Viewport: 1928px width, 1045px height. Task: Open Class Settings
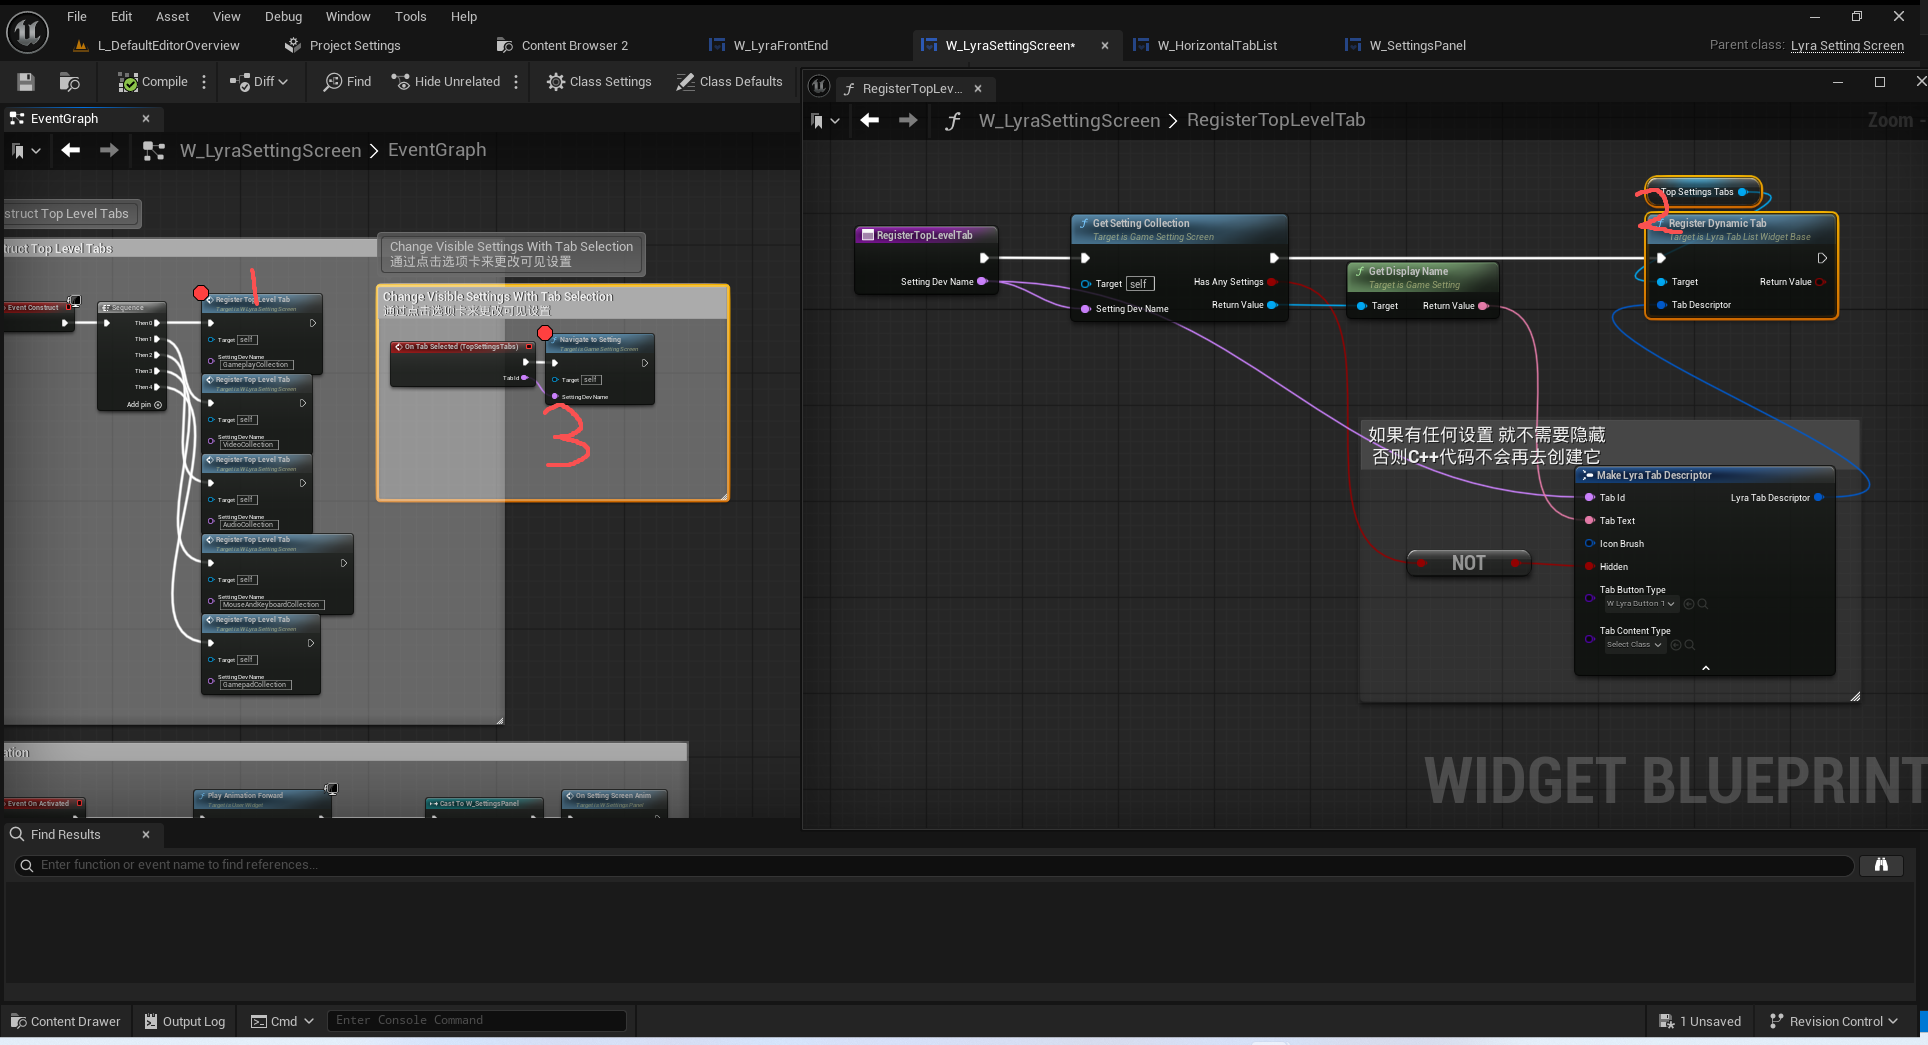[599, 82]
